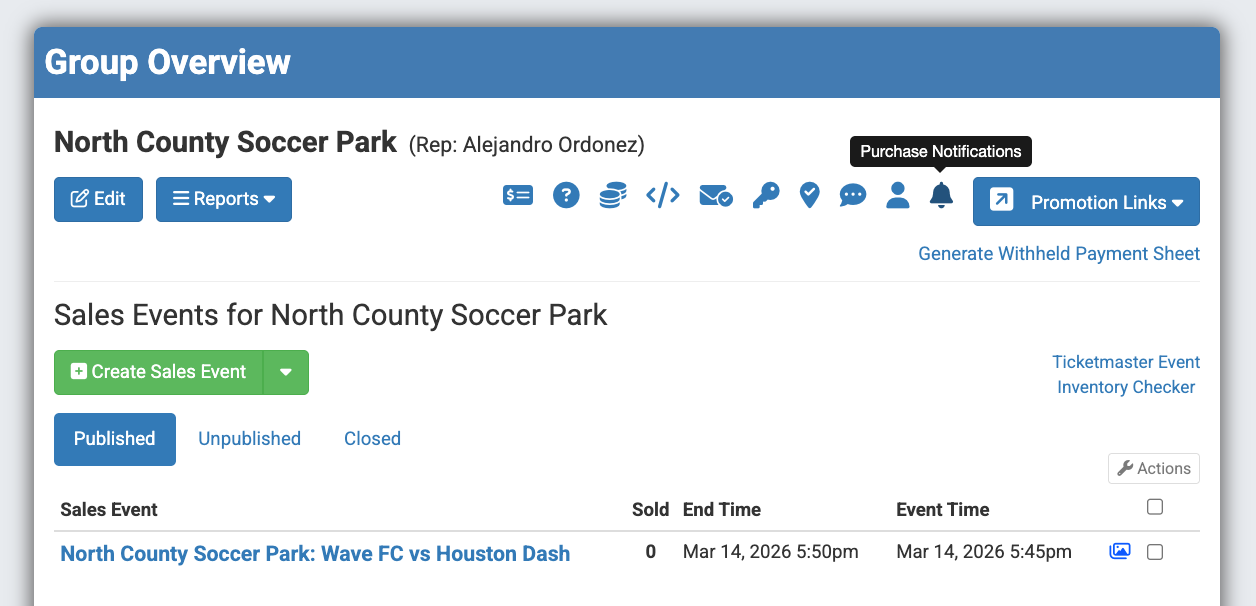Click the dollar bill payment icon
Screen dimensions: 1256x606
coord(518,196)
